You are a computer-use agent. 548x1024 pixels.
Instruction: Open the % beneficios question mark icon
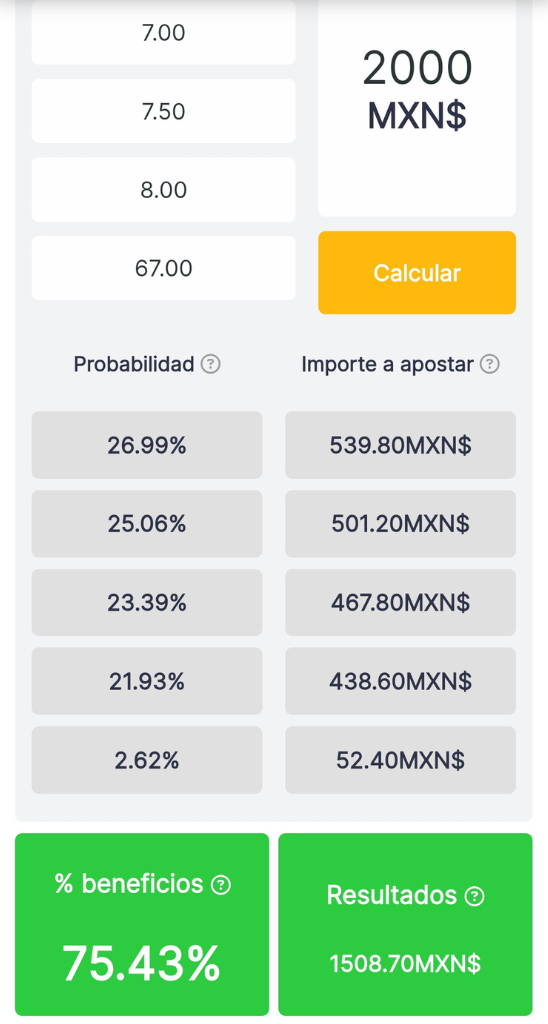[221, 885]
